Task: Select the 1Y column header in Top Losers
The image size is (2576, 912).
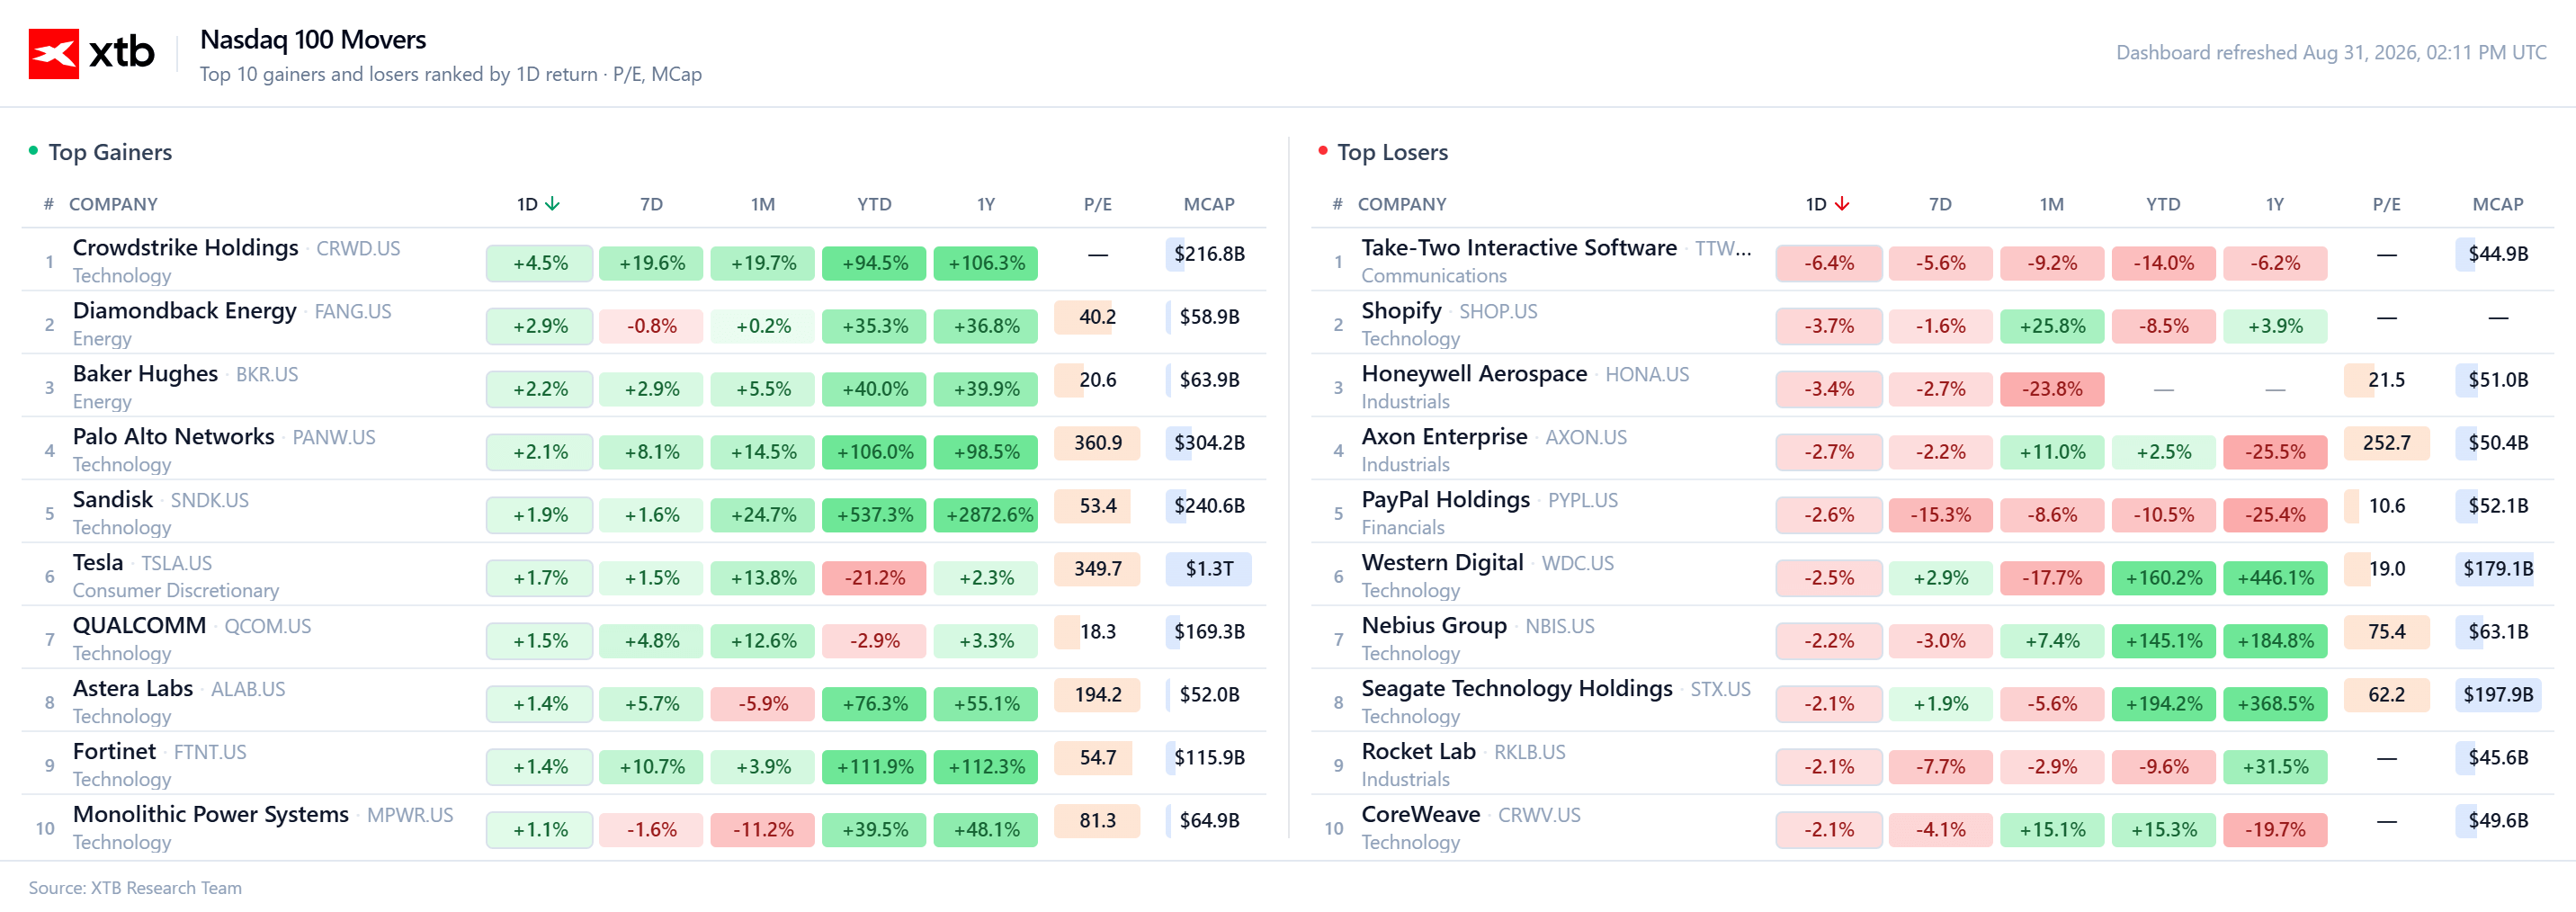Action: tap(2274, 204)
